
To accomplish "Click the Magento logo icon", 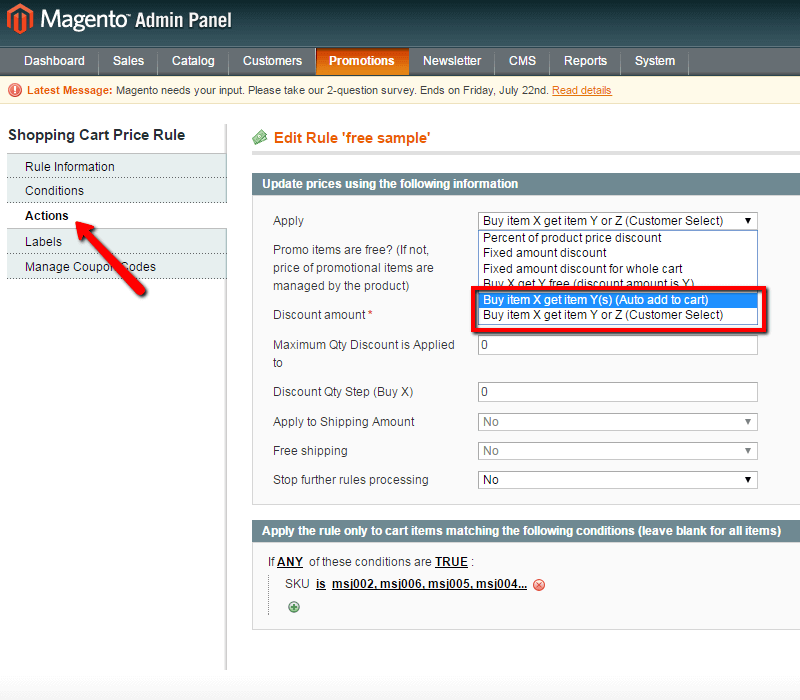I will (x=20, y=19).
